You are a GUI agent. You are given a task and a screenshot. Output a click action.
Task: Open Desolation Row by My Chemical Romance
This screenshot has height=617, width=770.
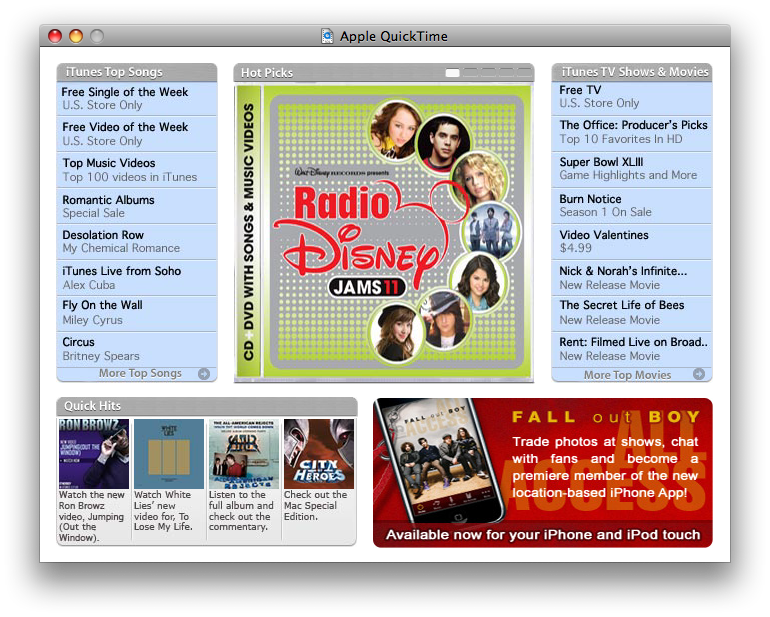pyautogui.click(x=137, y=242)
